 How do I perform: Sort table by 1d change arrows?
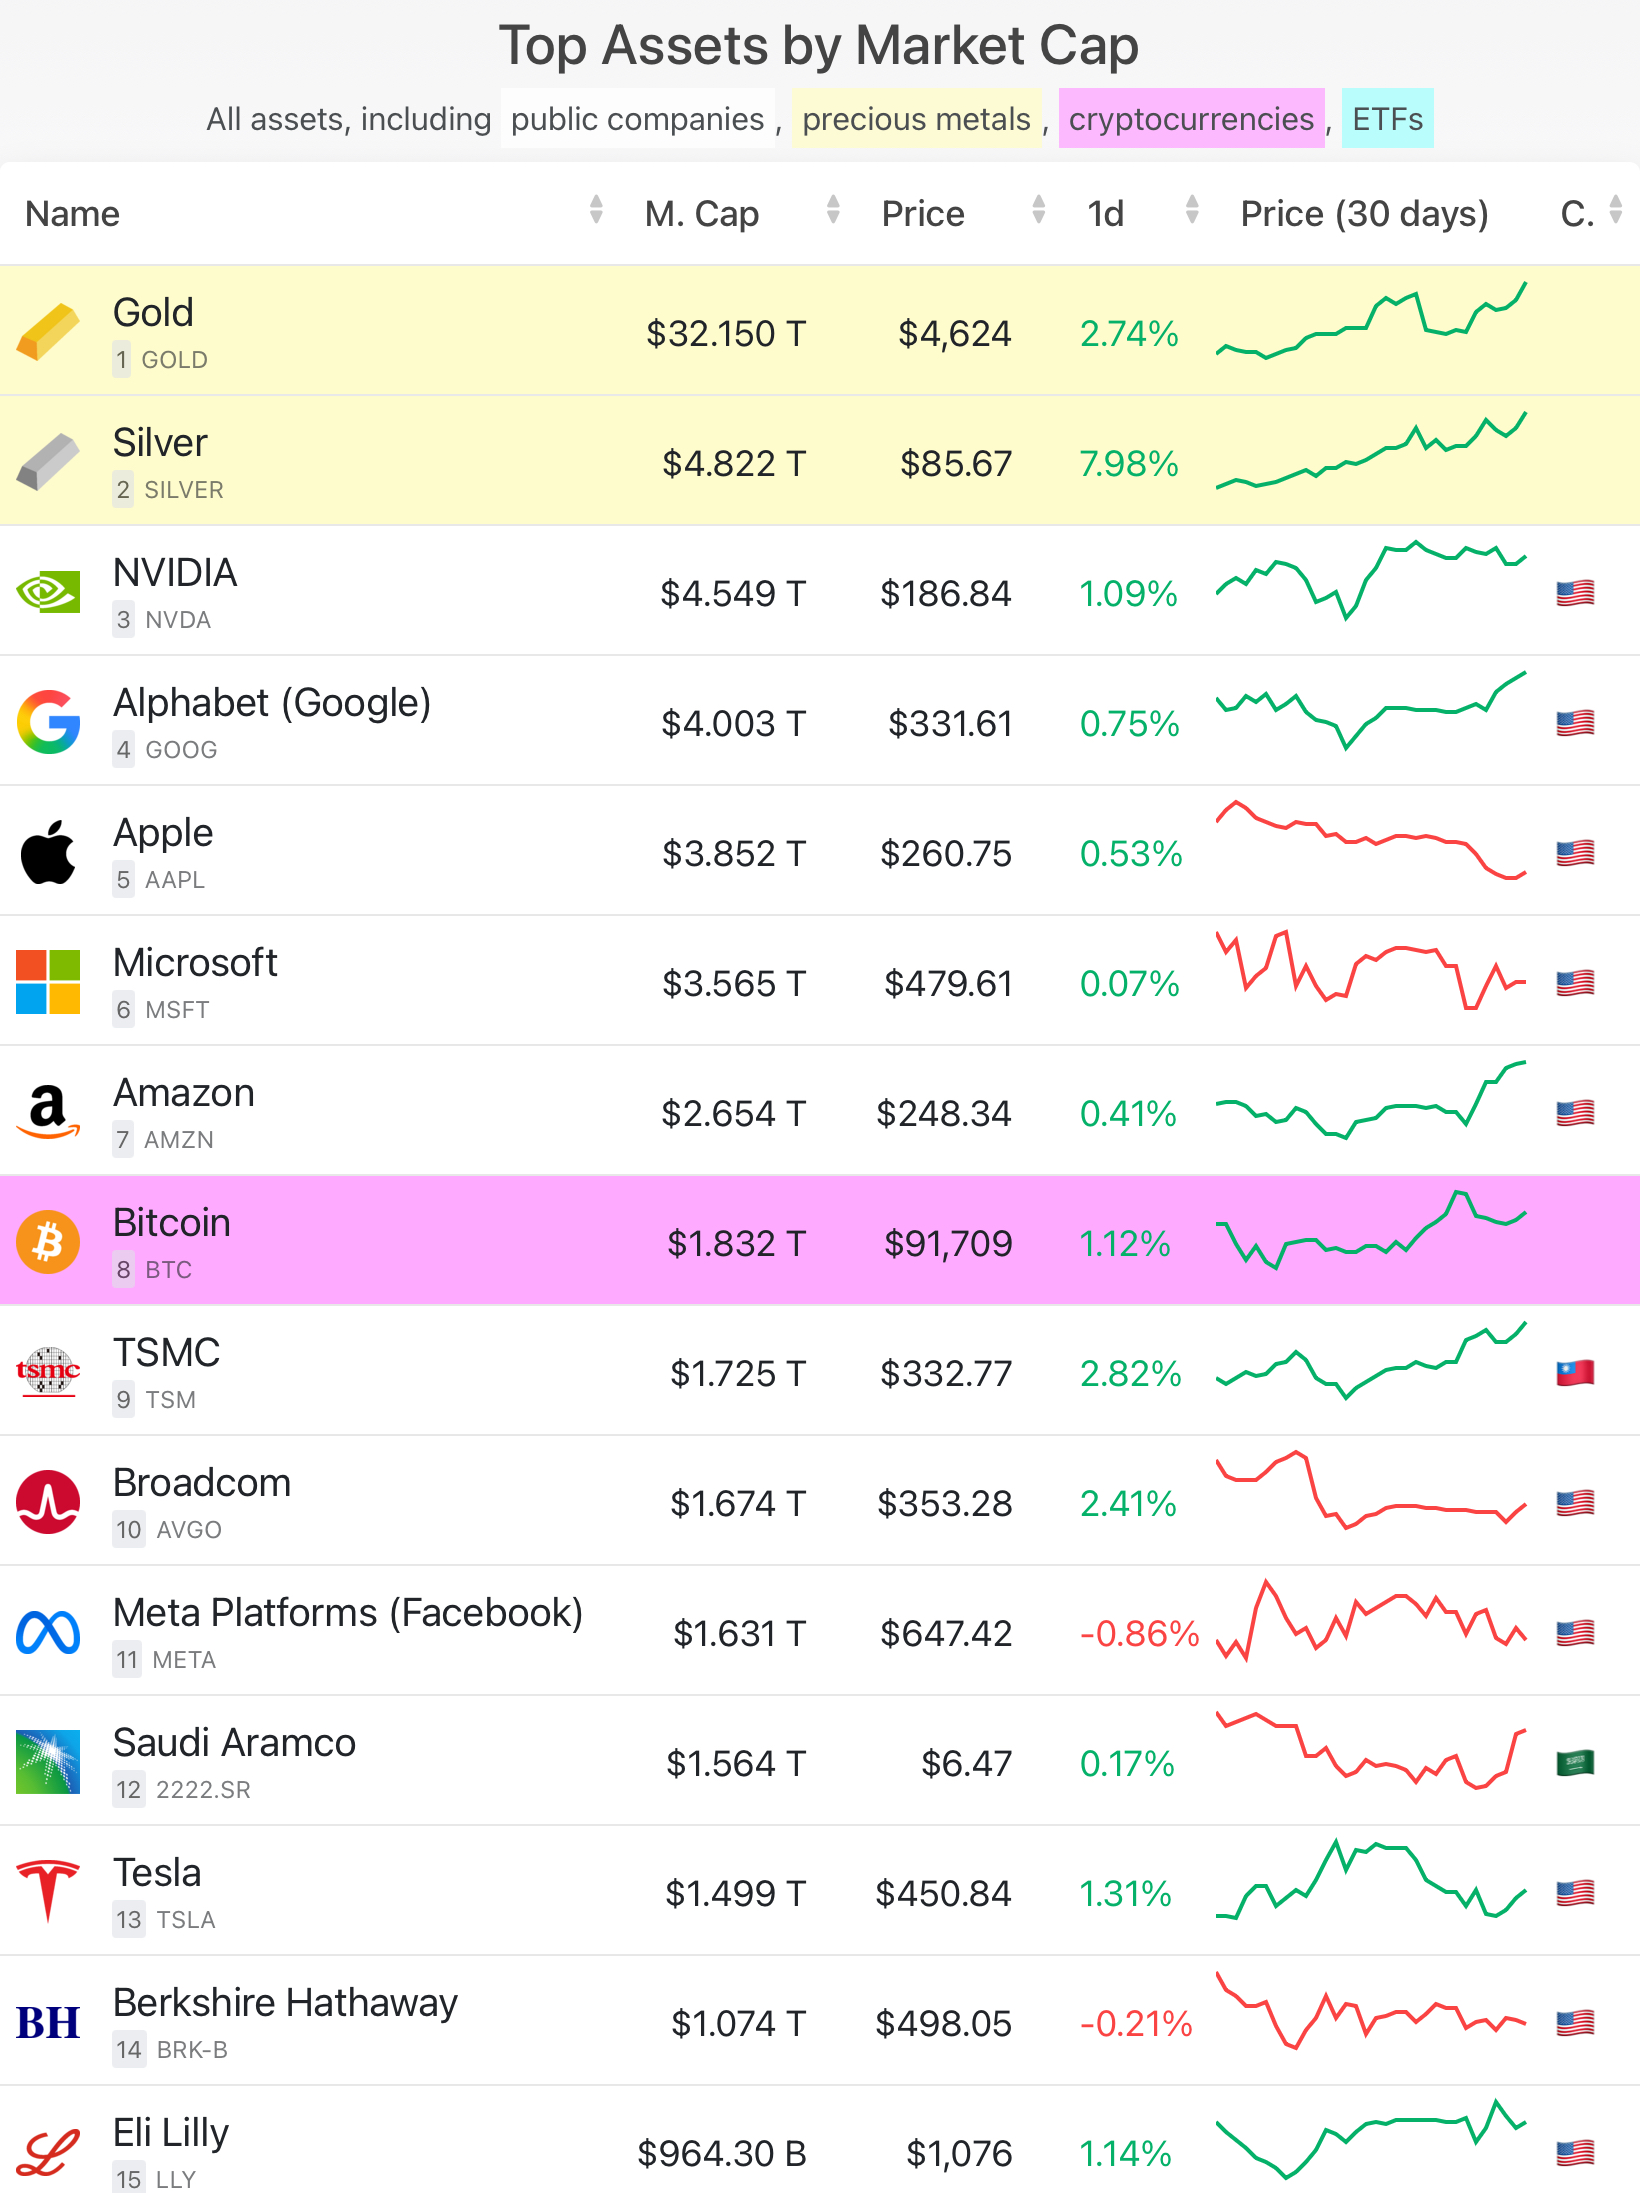(1192, 210)
